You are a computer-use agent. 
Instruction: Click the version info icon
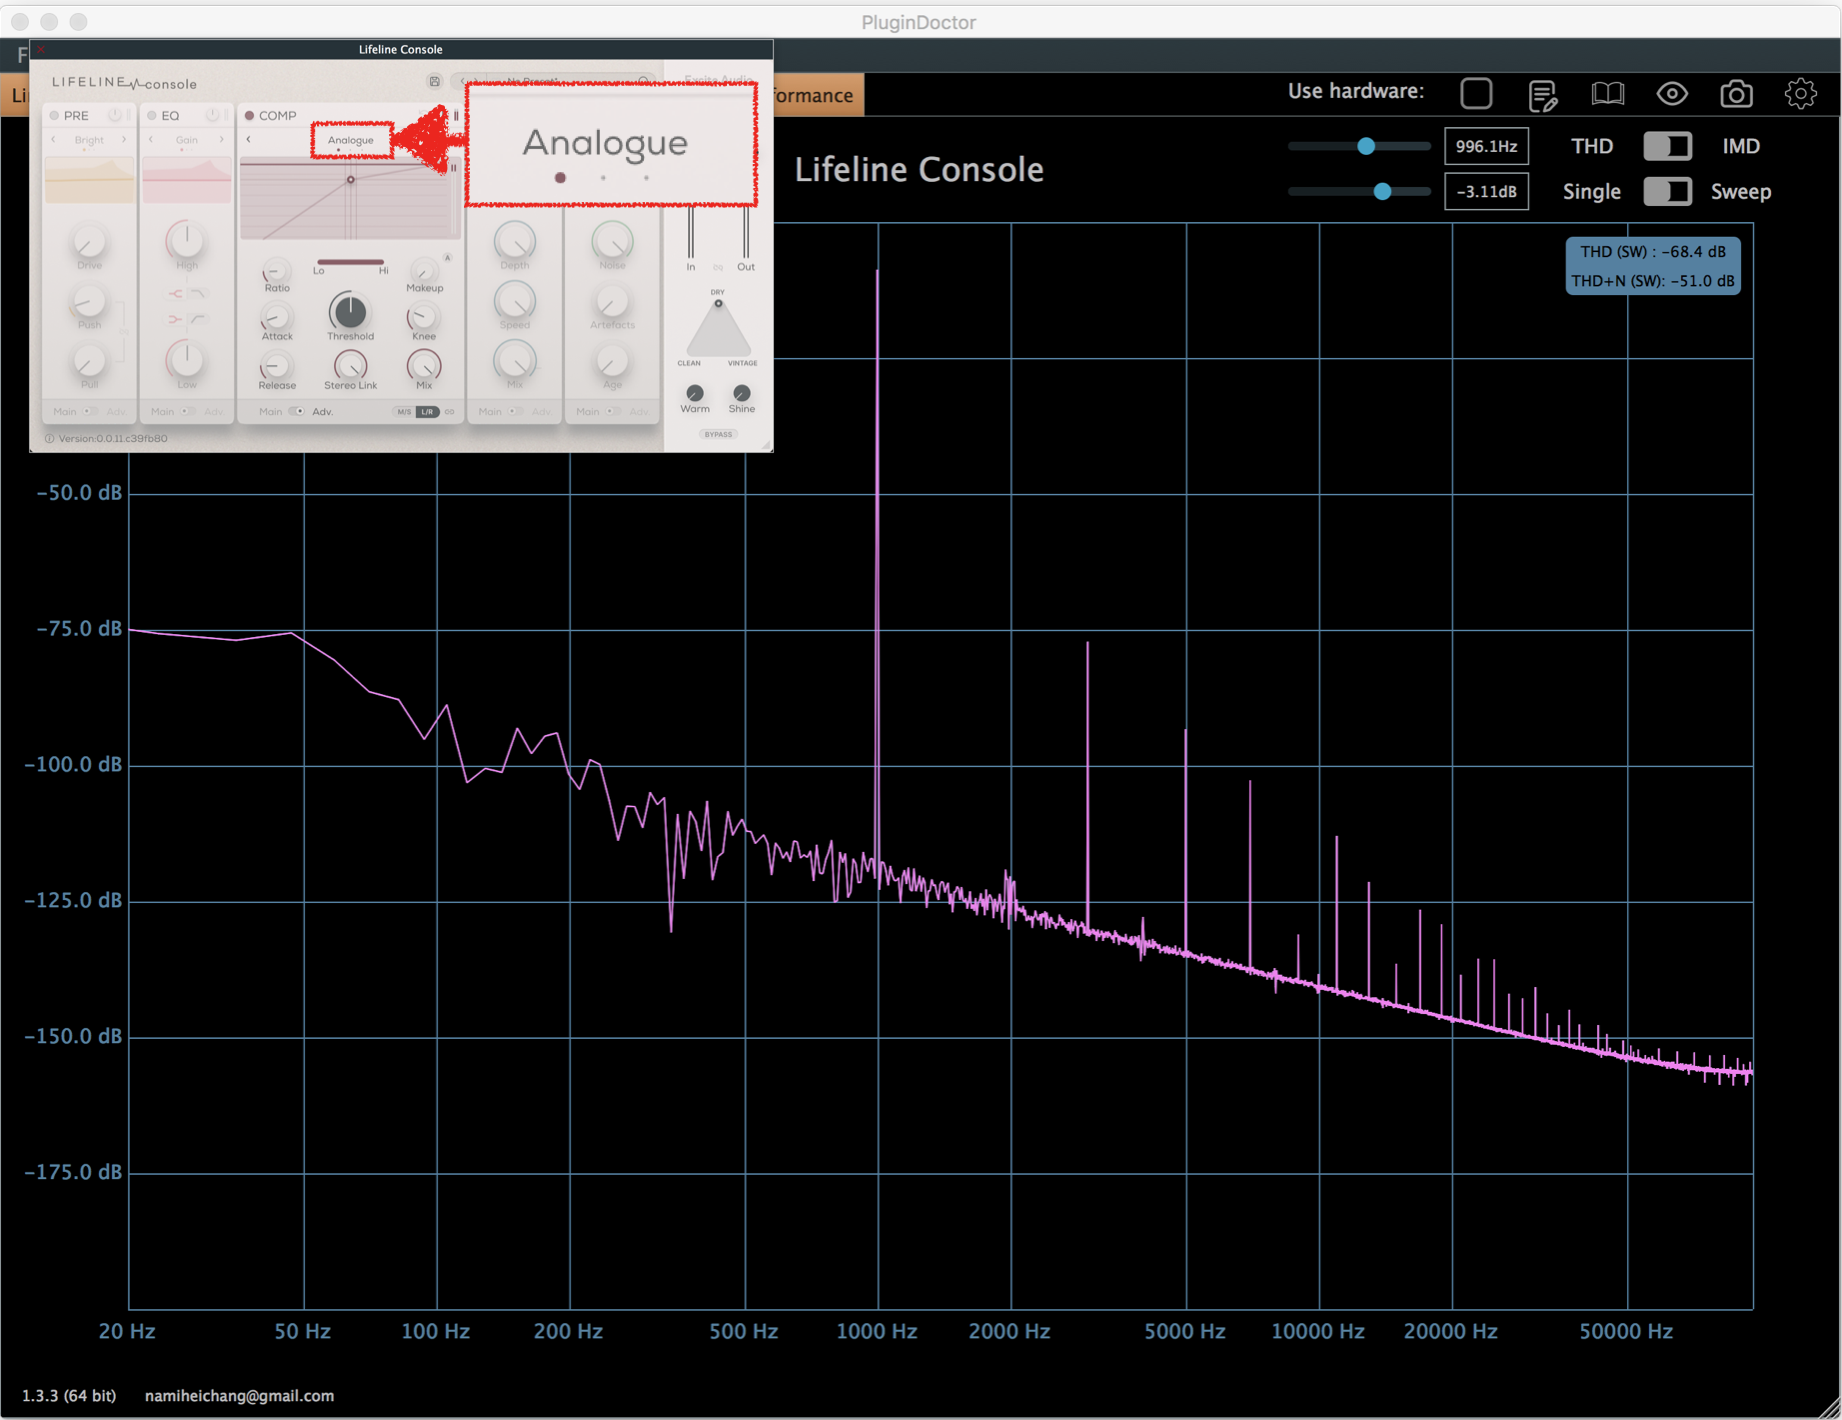tap(49, 438)
